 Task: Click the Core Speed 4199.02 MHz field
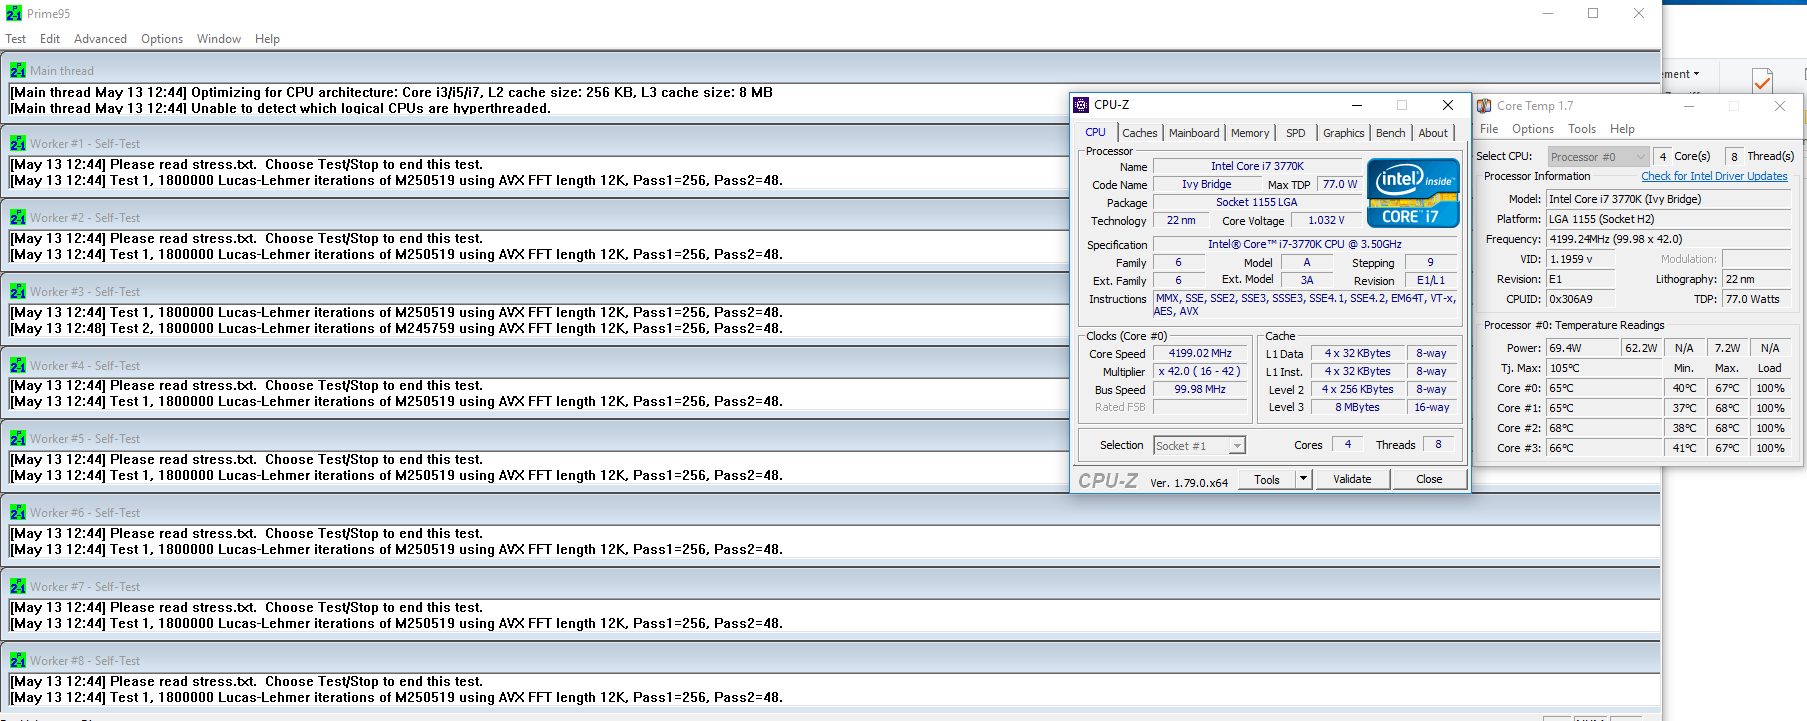[1200, 353]
